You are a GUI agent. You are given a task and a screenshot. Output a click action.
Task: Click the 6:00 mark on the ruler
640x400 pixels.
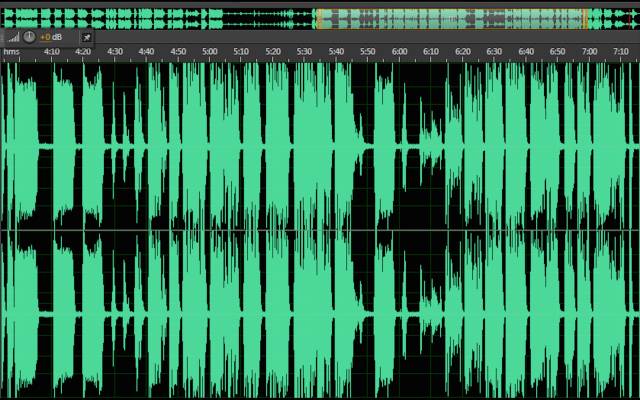(x=399, y=51)
